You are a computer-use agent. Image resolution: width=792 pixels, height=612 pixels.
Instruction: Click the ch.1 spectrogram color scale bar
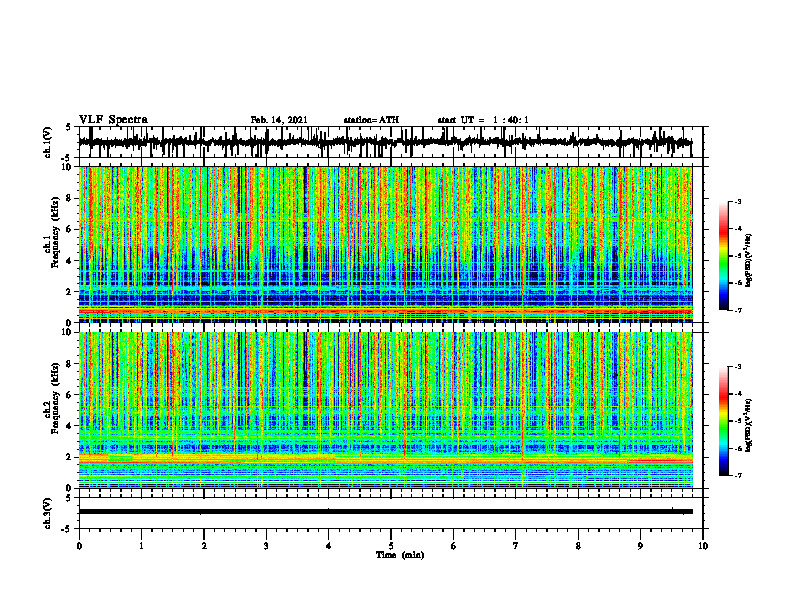(723, 256)
